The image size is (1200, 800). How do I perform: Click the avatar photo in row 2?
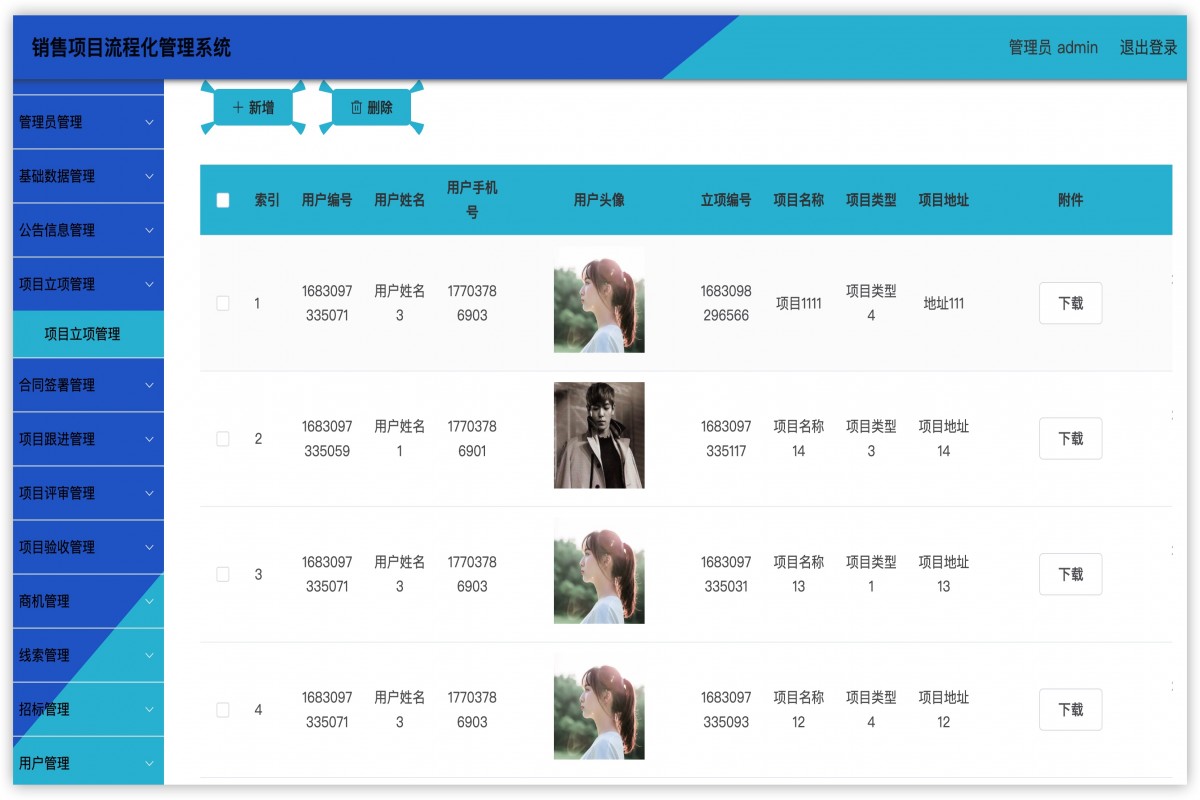click(598, 437)
